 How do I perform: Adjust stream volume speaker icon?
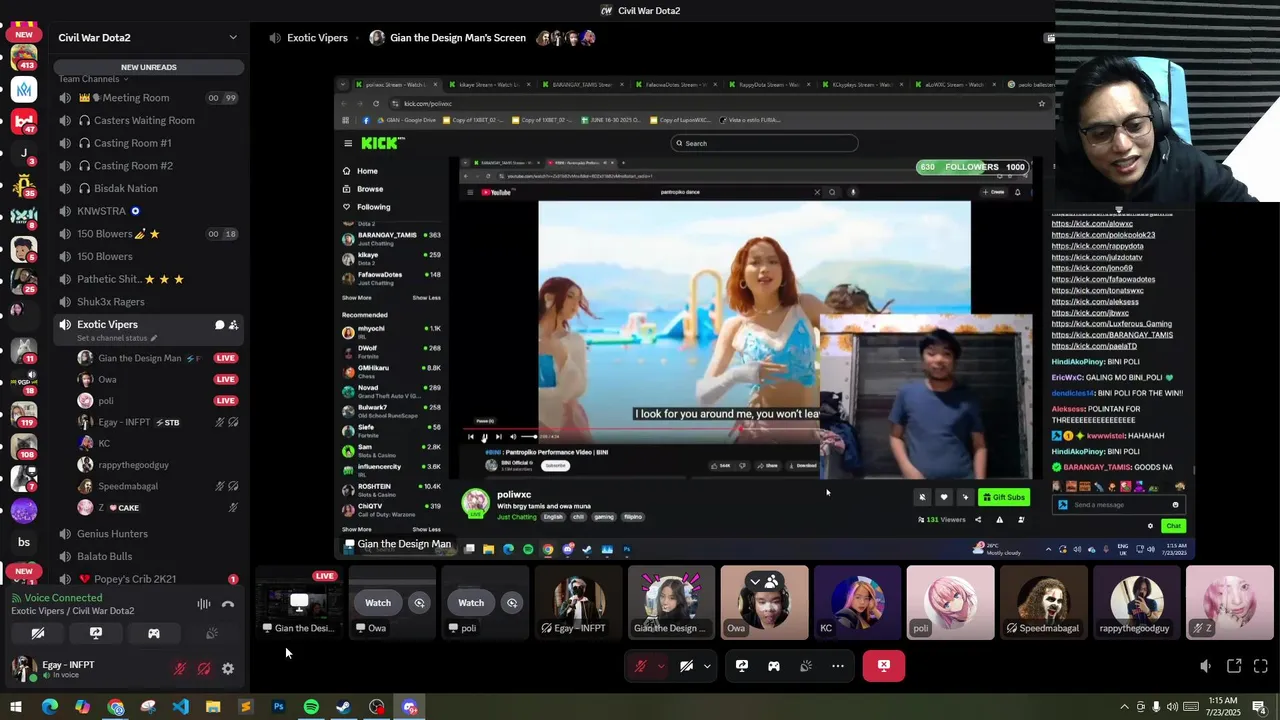[1206, 666]
